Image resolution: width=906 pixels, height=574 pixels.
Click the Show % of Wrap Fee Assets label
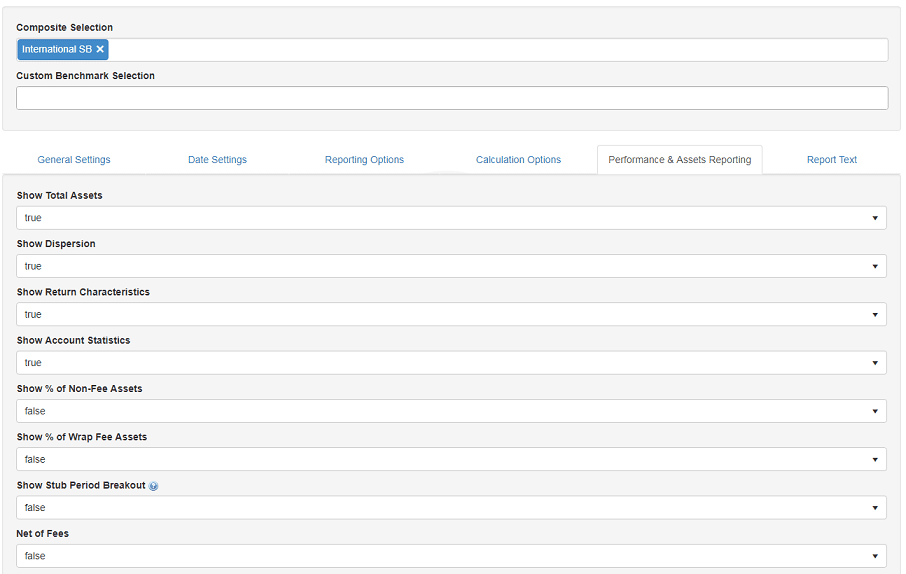(81, 437)
